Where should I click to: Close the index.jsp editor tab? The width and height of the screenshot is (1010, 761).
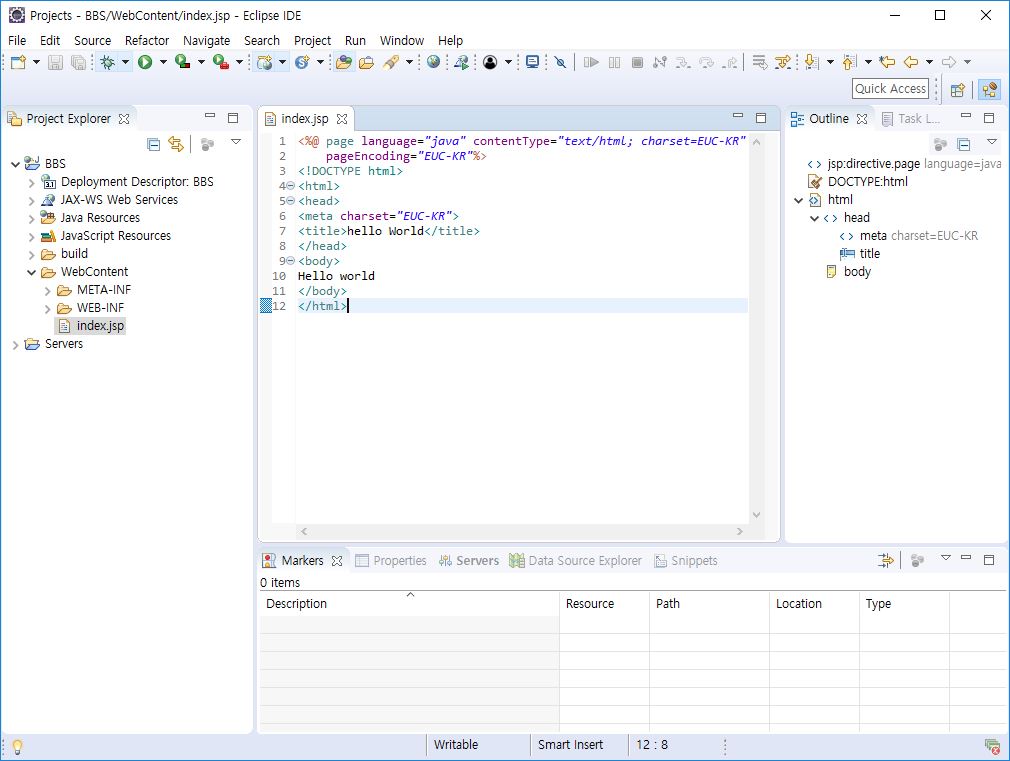tap(342, 119)
